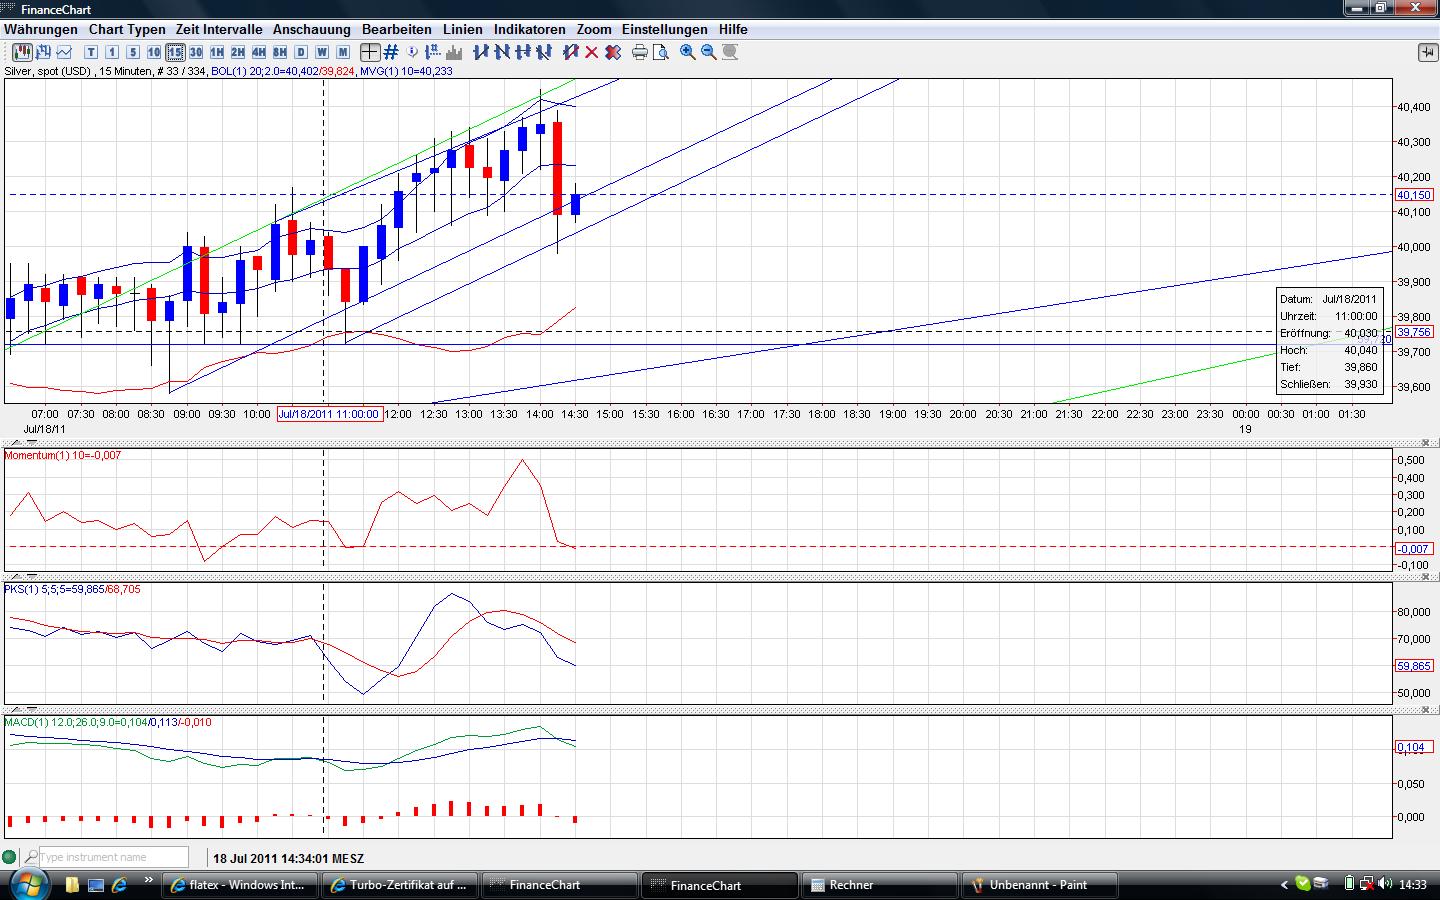Switch to Unbenannt - Paint window
The image size is (1440, 900).
[x=1040, y=885]
